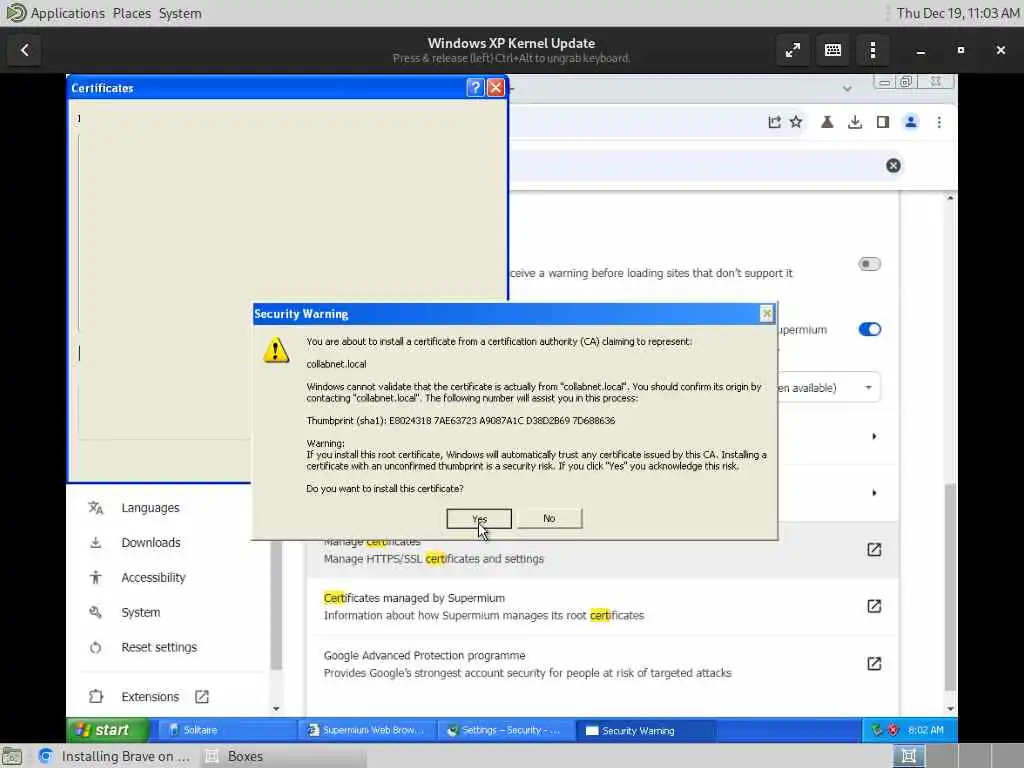Screen dimensions: 1024x768
Task: Click the browser share icon
Action: [x=775, y=122]
